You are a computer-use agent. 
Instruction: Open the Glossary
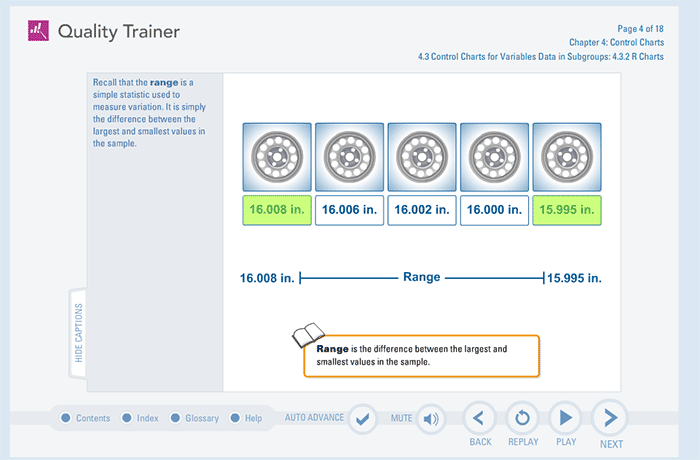194,418
